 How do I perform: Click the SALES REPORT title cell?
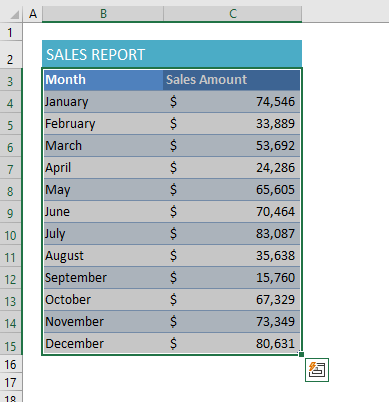[x=172, y=54]
